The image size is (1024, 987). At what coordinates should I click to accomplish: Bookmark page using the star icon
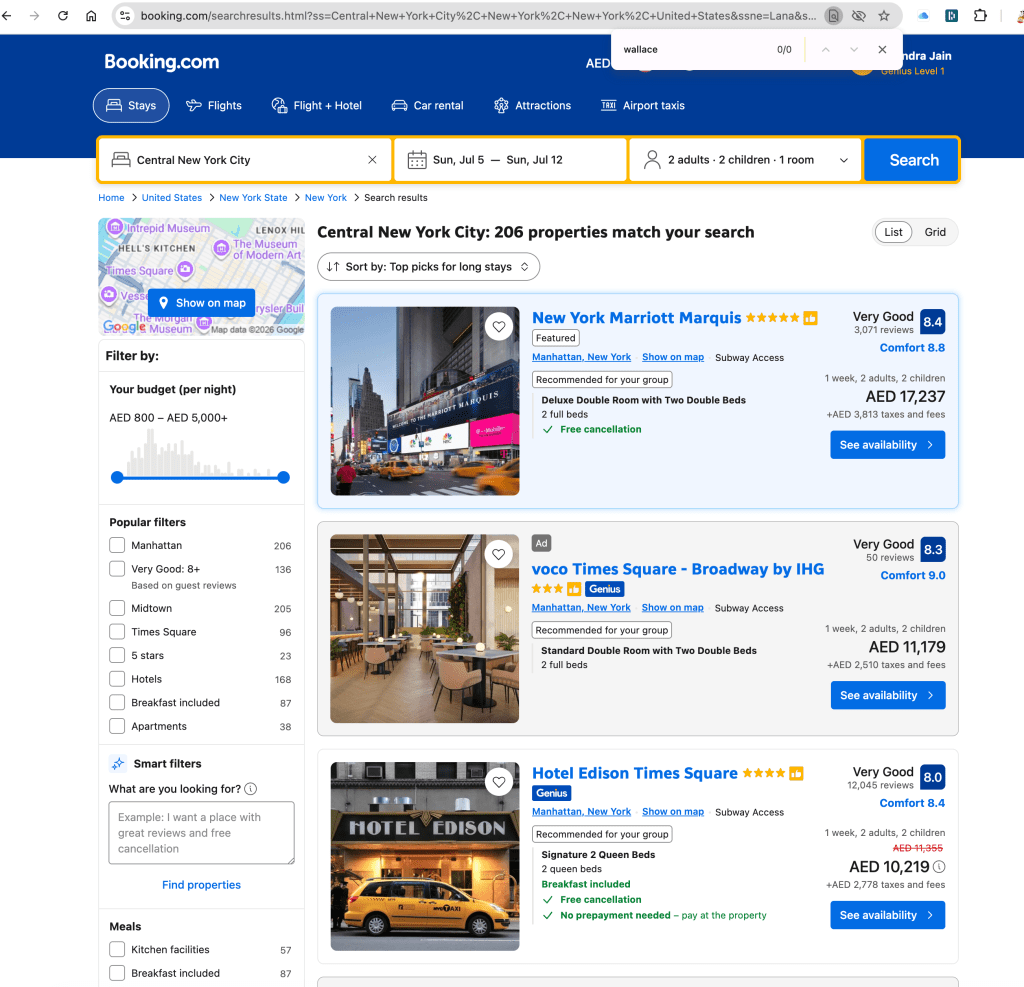pos(884,16)
